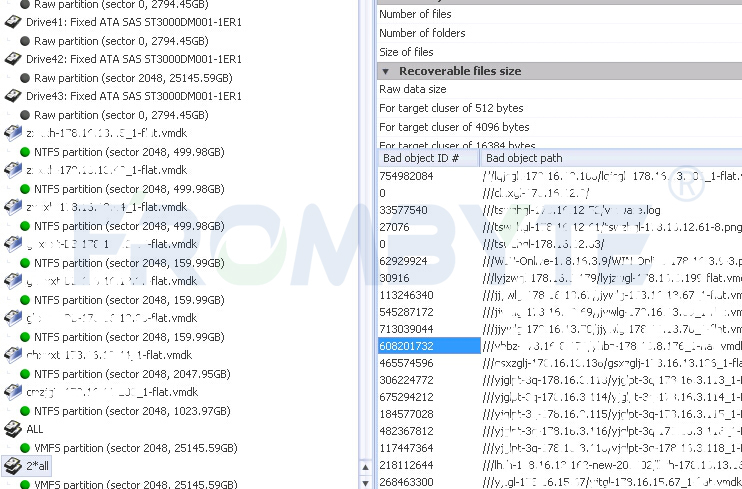Select Number of files property row
This screenshot has width=742, height=489.
point(559,14)
